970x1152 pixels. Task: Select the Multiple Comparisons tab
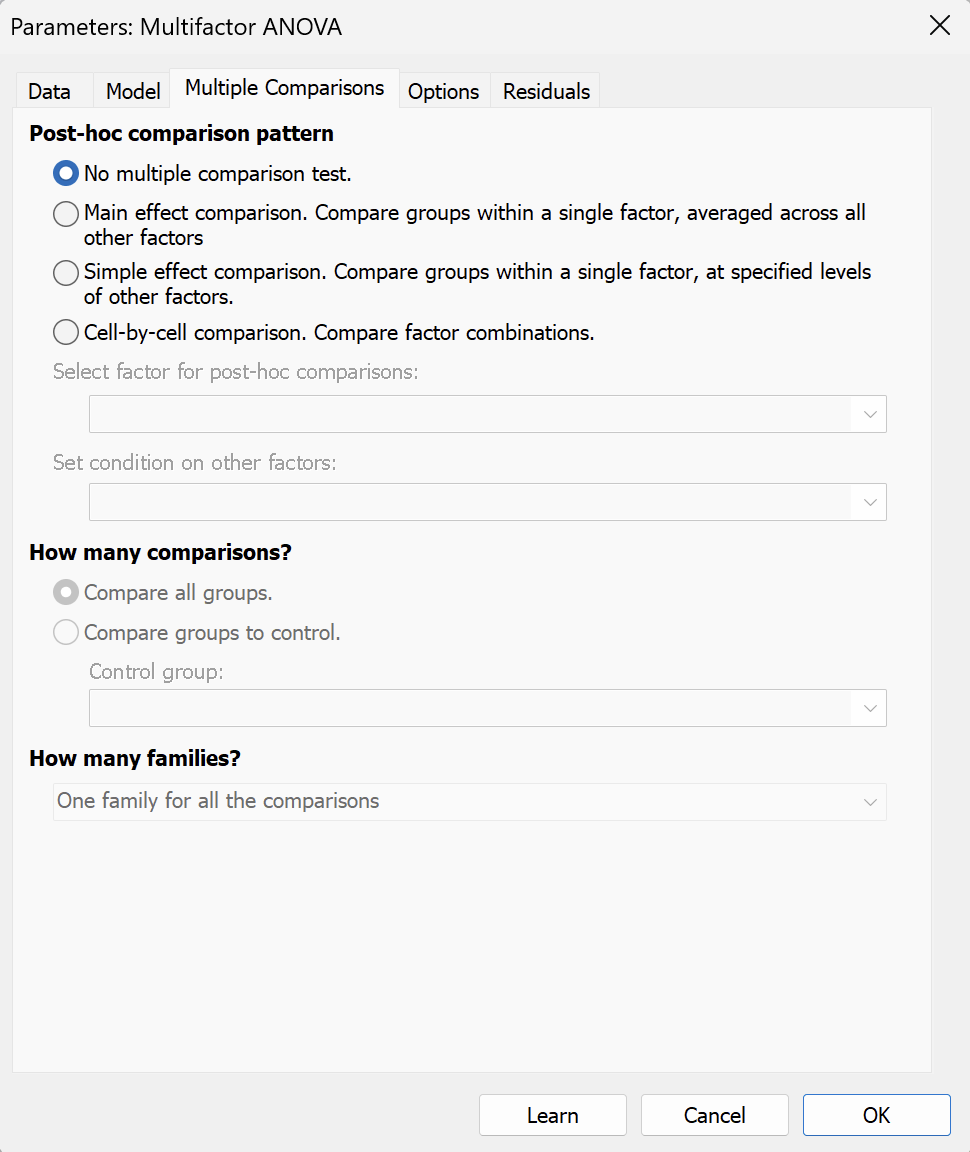[x=285, y=88]
